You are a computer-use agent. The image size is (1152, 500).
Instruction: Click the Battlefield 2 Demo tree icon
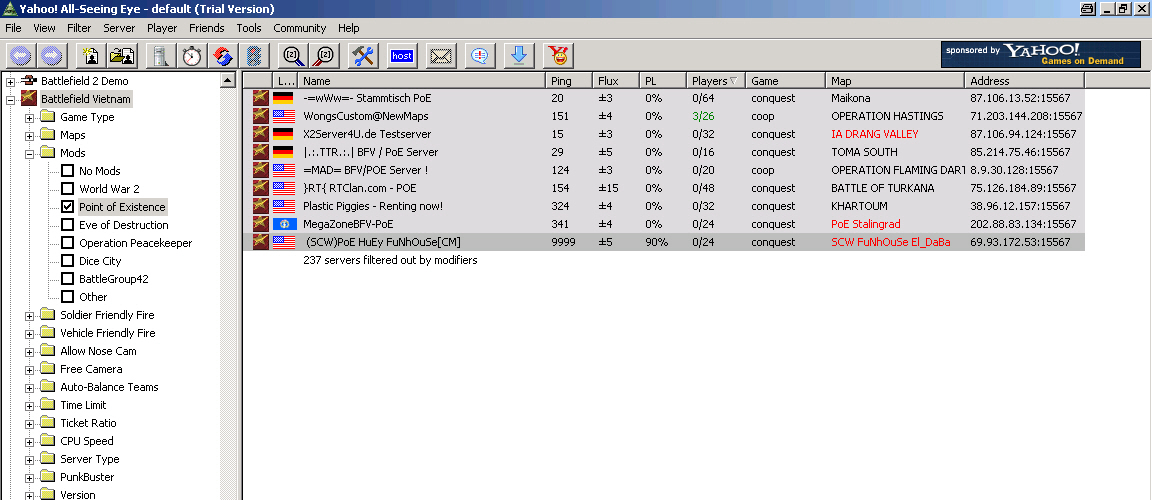(x=29, y=81)
